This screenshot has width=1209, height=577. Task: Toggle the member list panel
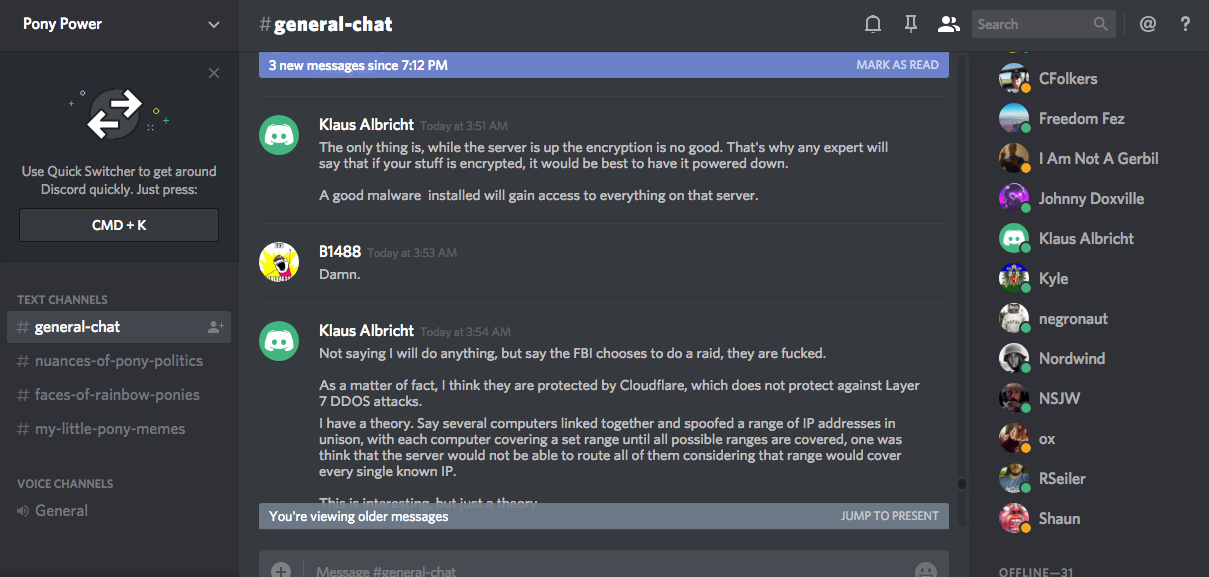pos(947,24)
